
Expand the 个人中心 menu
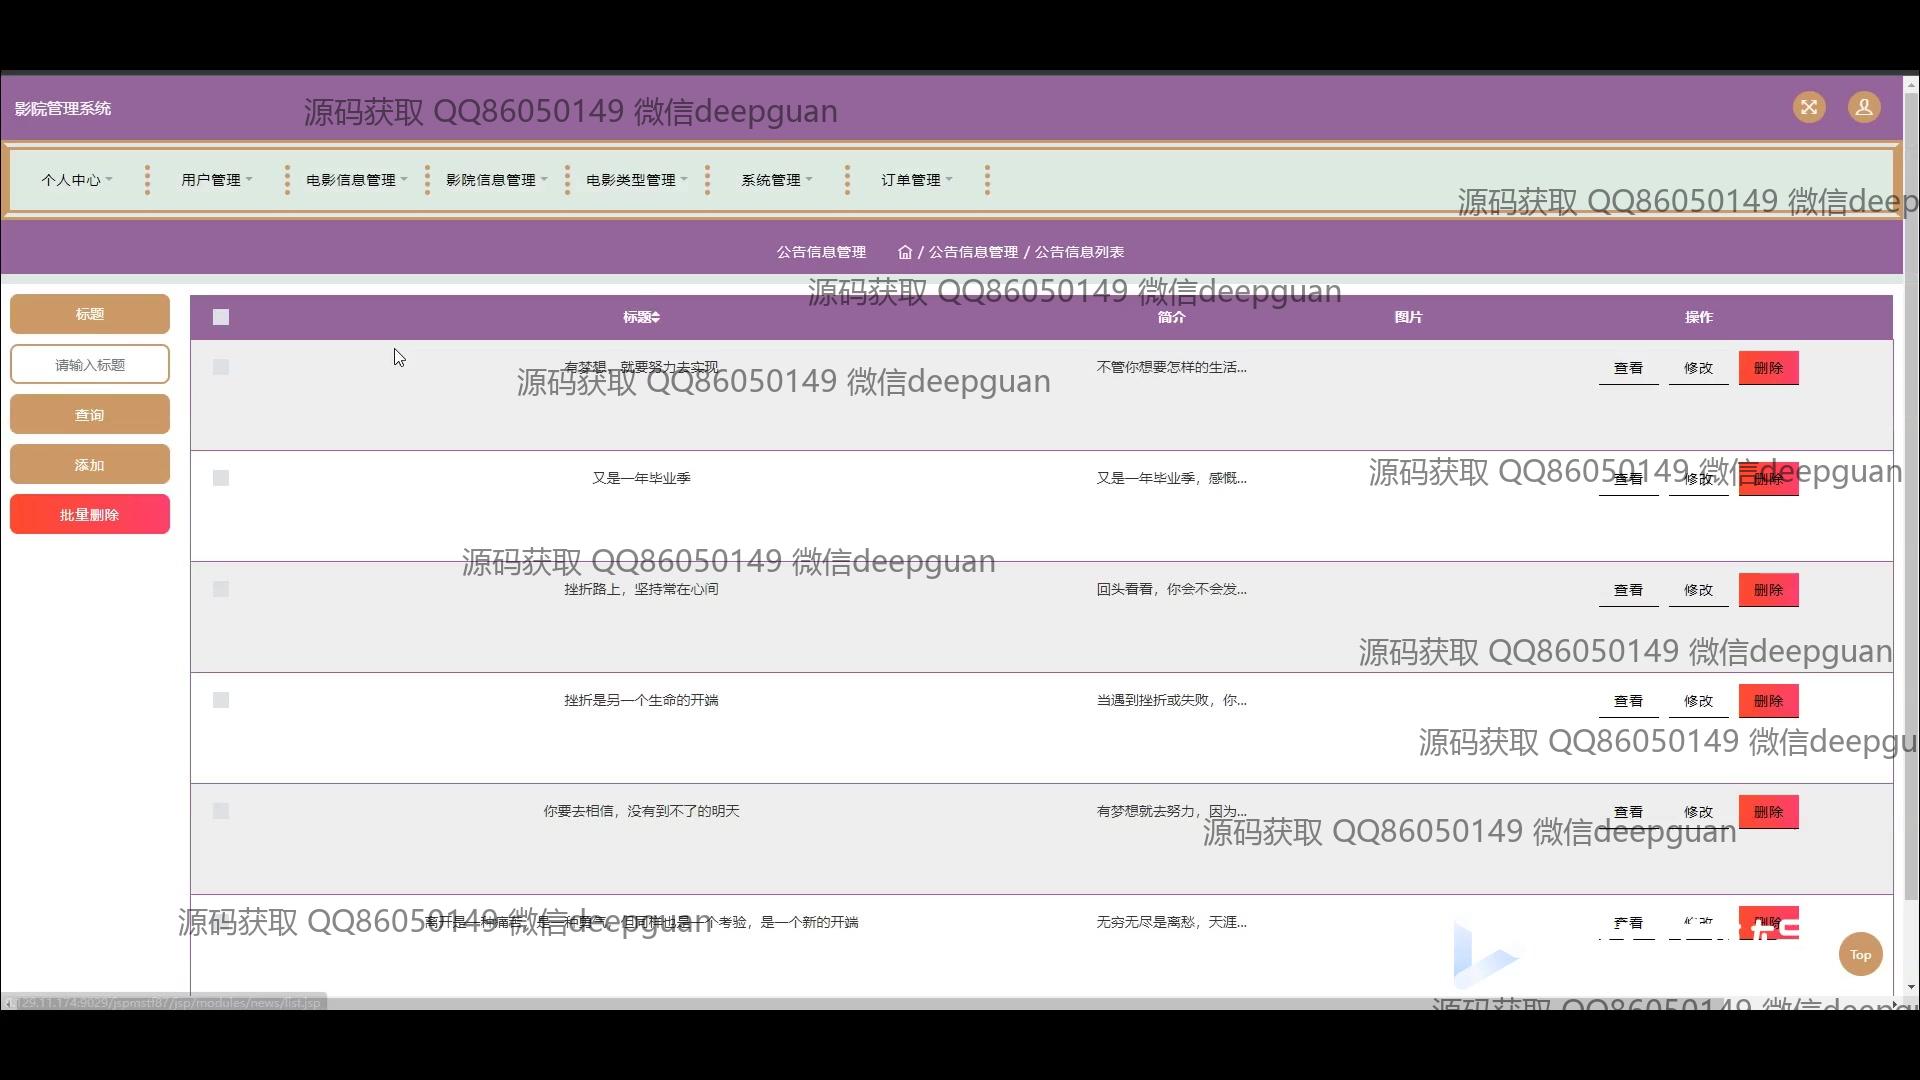pyautogui.click(x=77, y=180)
